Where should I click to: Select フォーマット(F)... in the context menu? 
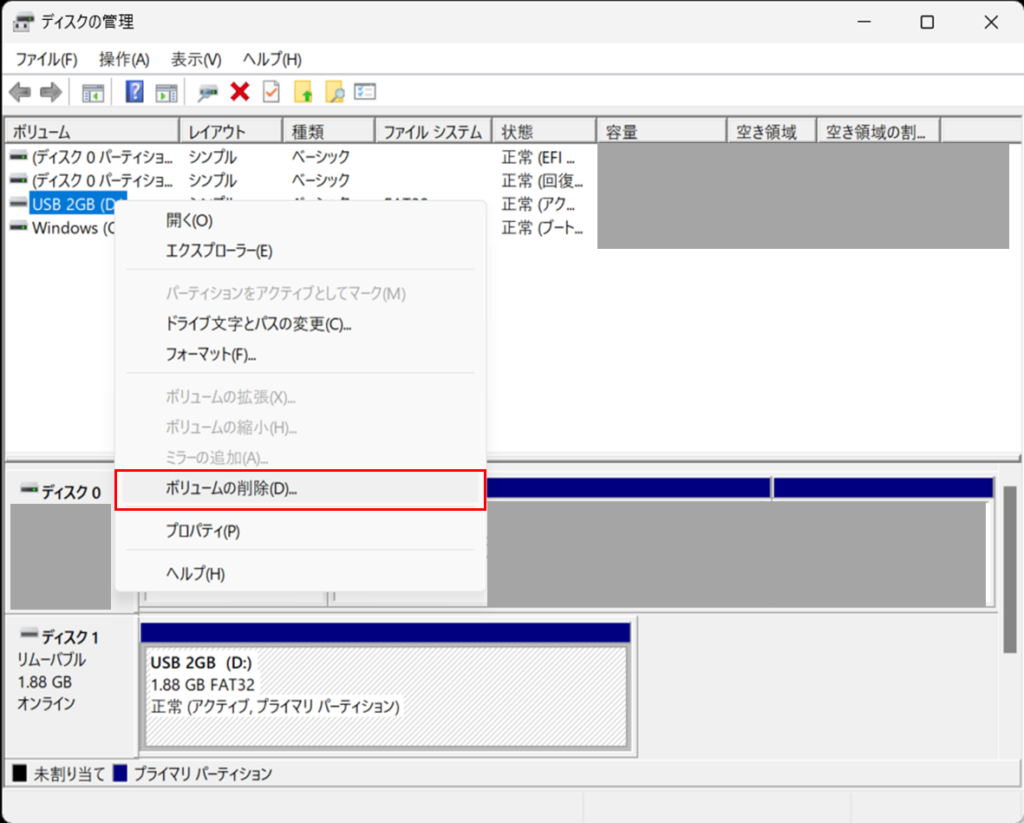coord(300,355)
